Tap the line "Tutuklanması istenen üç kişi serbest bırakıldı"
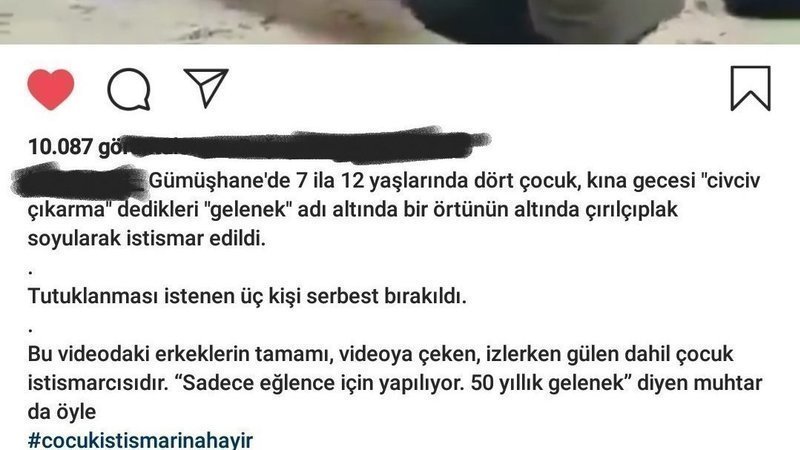800x450 pixels. click(247, 296)
